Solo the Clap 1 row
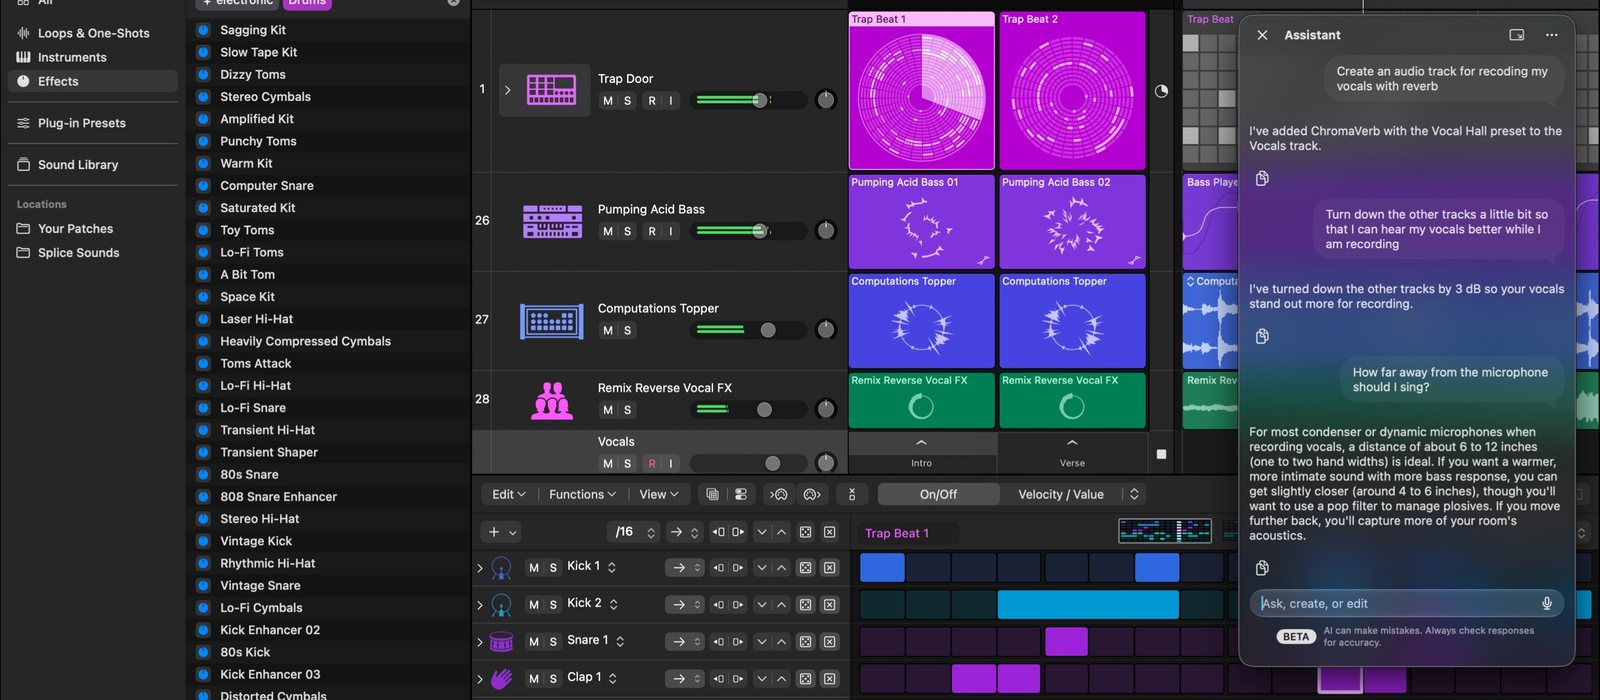 [553, 679]
